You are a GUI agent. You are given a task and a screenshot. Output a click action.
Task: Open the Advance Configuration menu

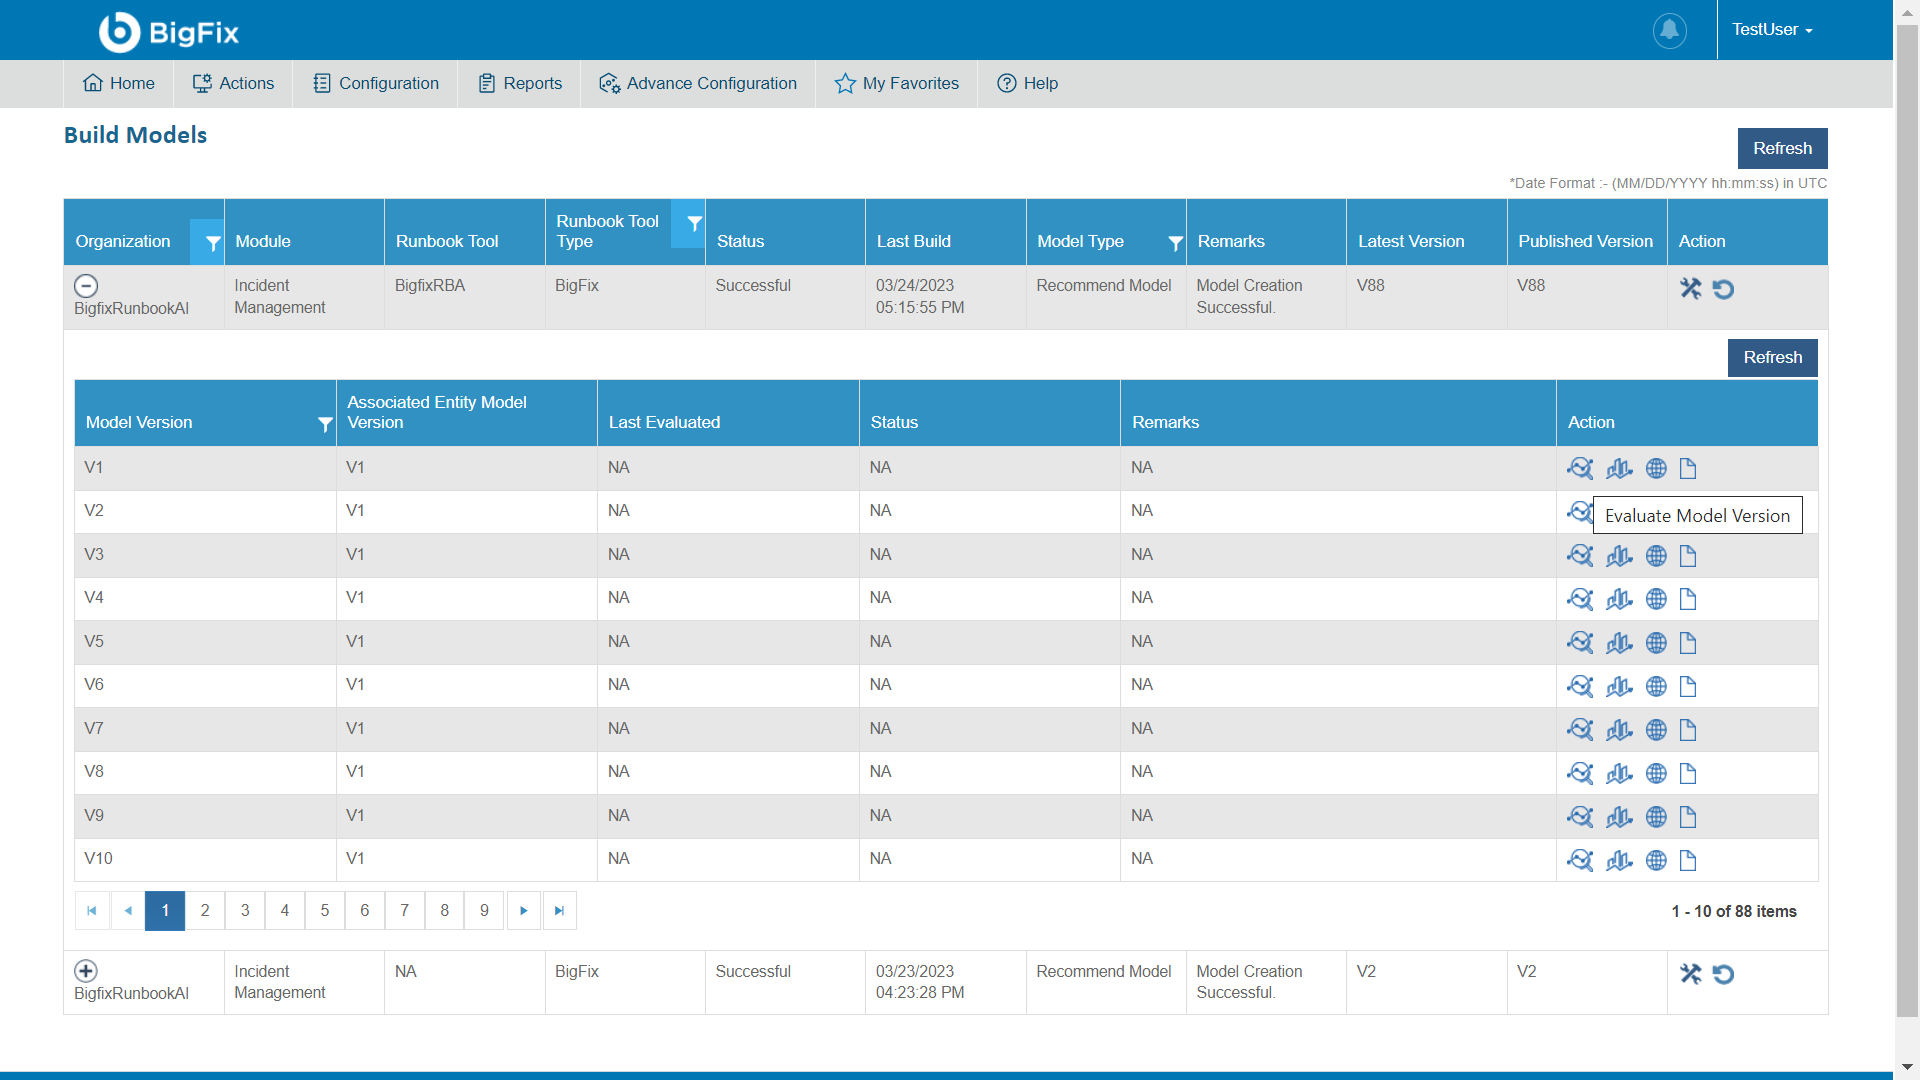click(698, 84)
